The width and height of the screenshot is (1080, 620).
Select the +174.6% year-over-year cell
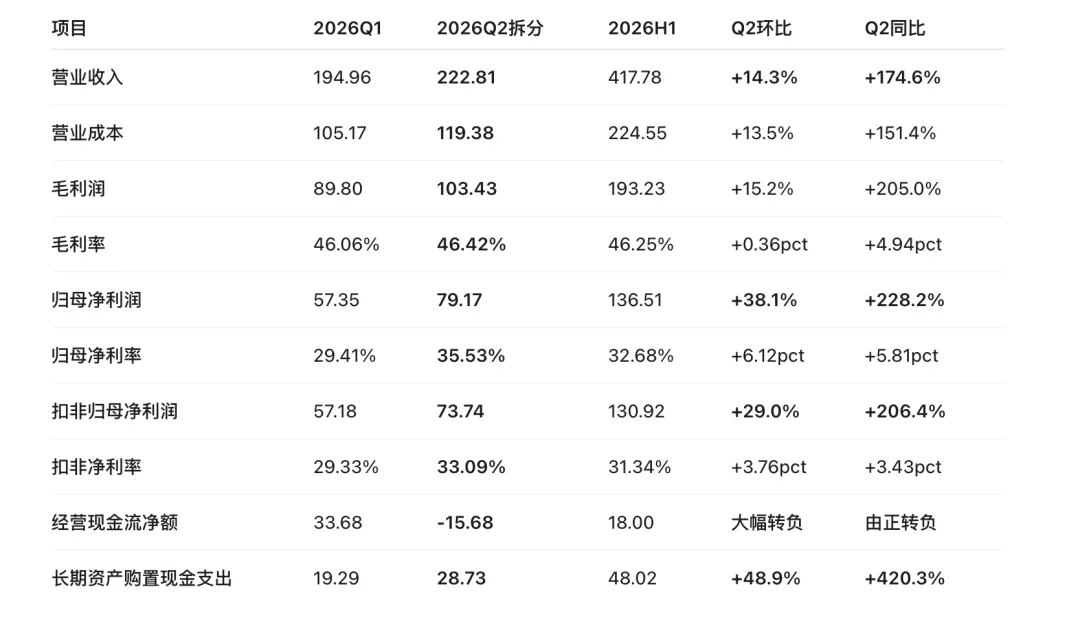point(902,77)
